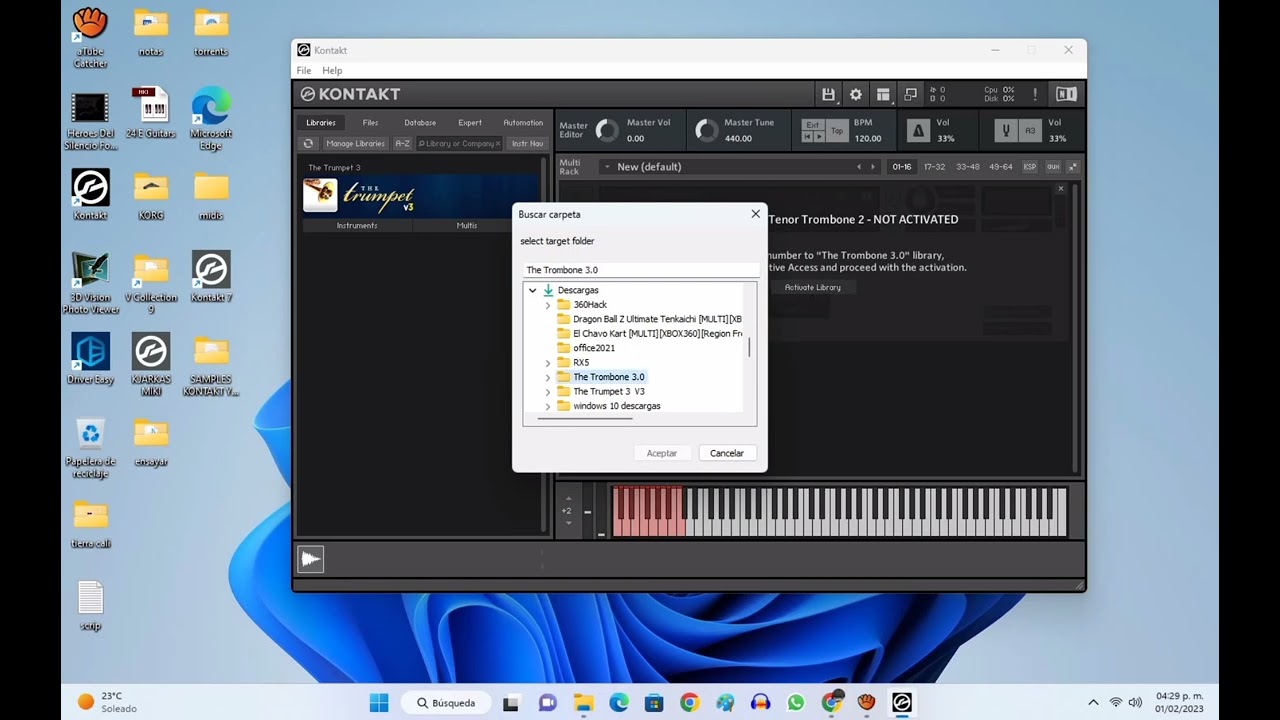This screenshot has width=1280, height=720.
Task: Select rack page 17-32
Action: [x=935, y=167]
